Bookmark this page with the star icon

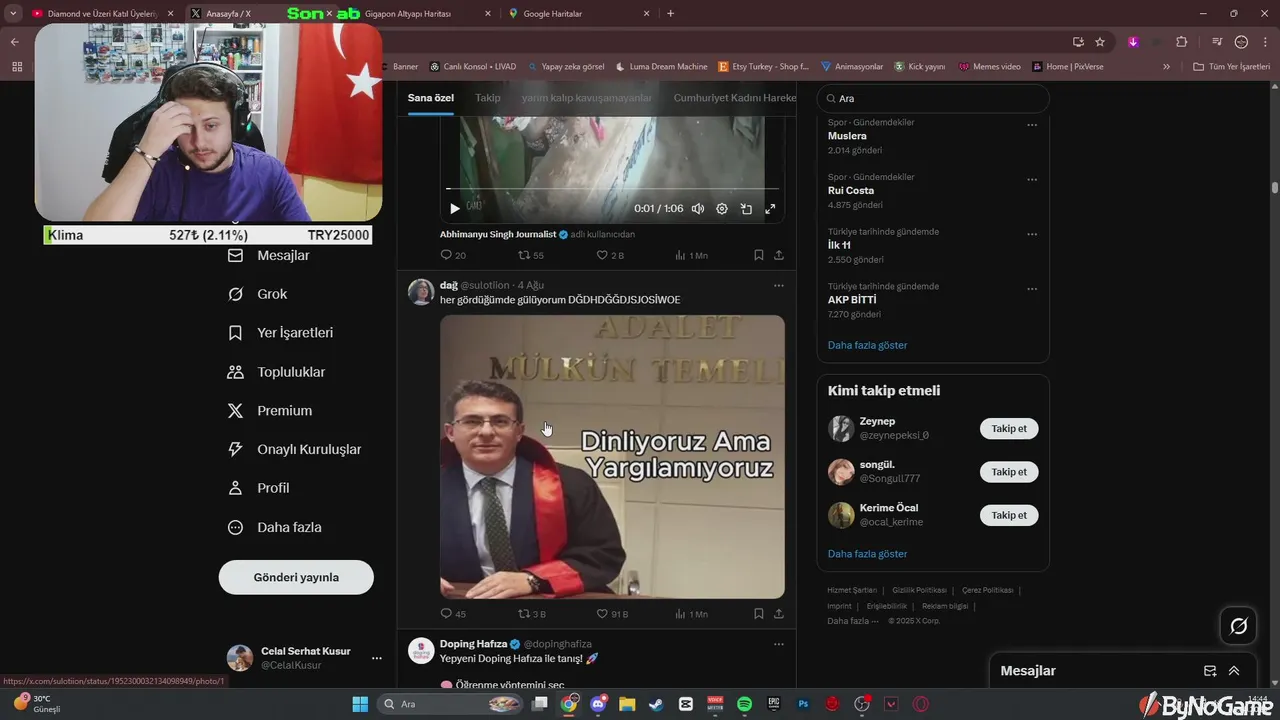1100,42
